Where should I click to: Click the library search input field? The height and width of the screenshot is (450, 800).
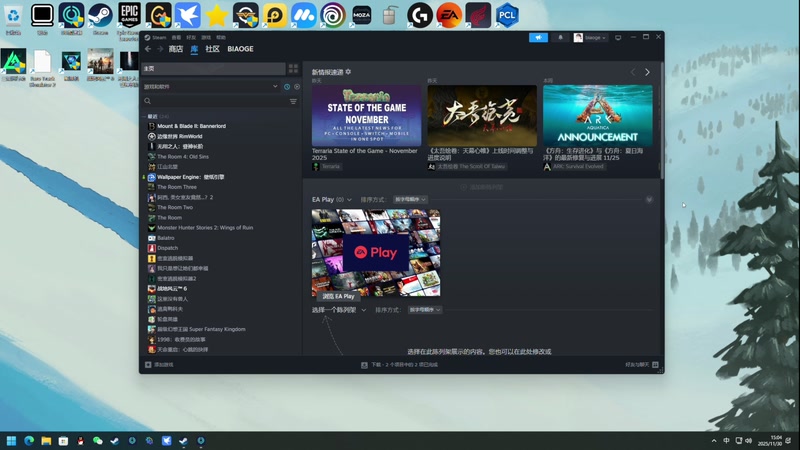[220, 101]
